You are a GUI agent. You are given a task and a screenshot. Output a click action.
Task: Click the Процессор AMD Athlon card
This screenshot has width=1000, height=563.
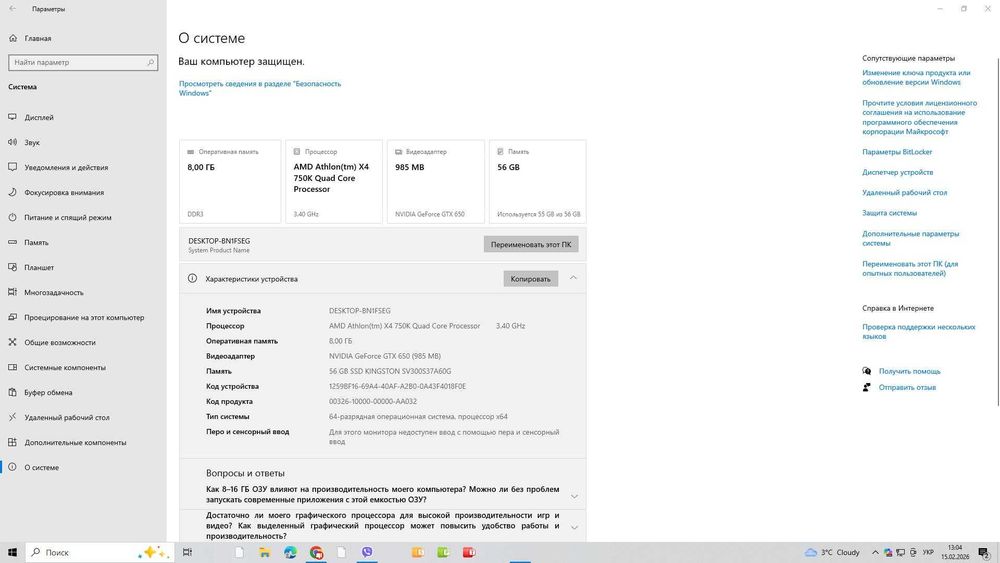click(x=334, y=182)
